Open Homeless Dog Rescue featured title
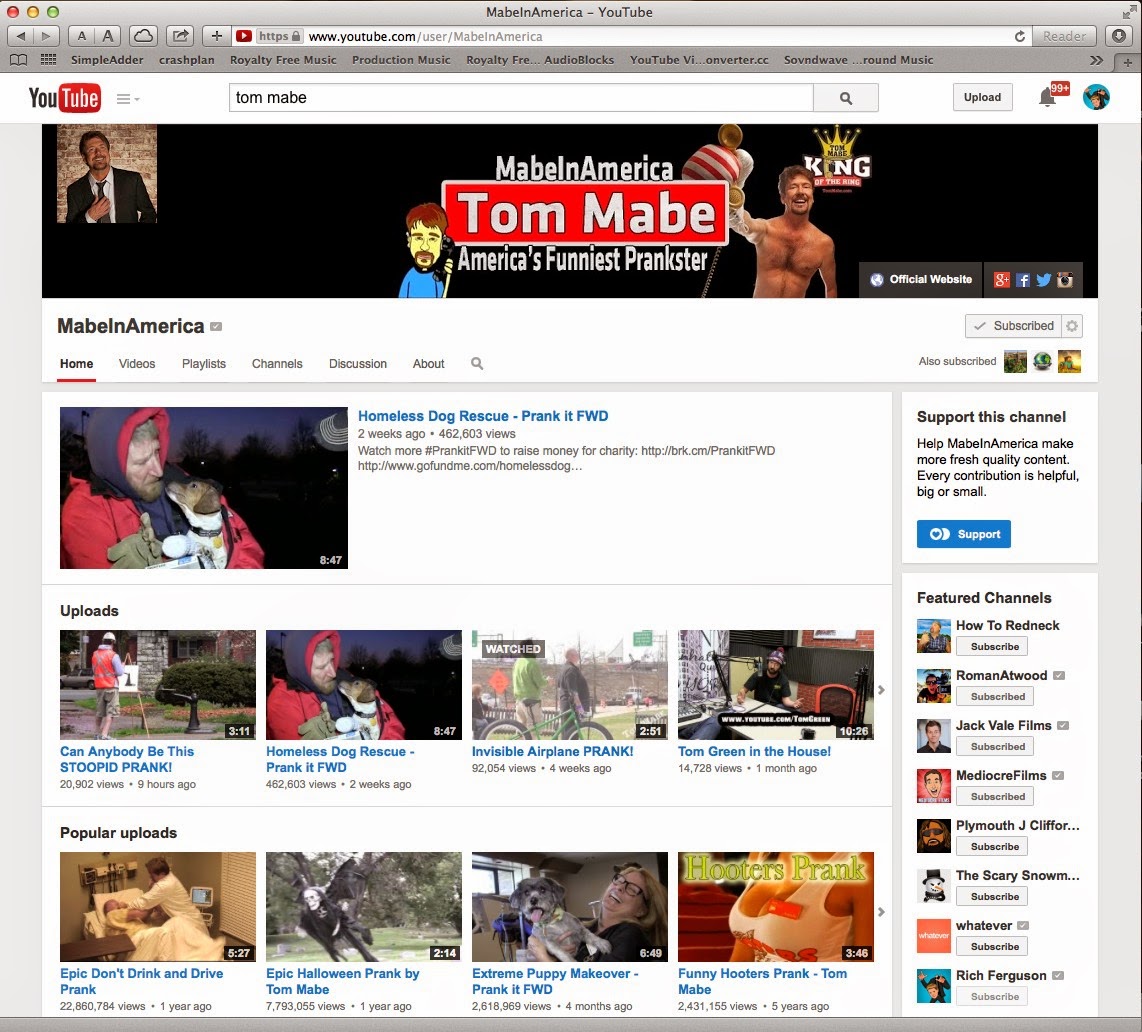The width and height of the screenshot is (1142, 1032). click(x=483, y=416)
